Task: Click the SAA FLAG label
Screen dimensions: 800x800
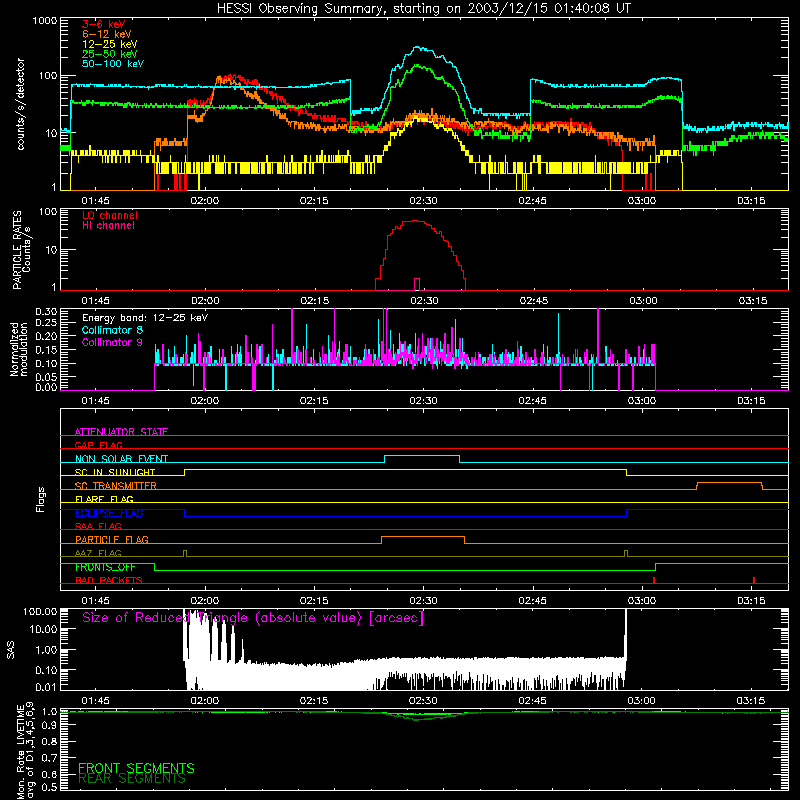Action: click(98, 526)
